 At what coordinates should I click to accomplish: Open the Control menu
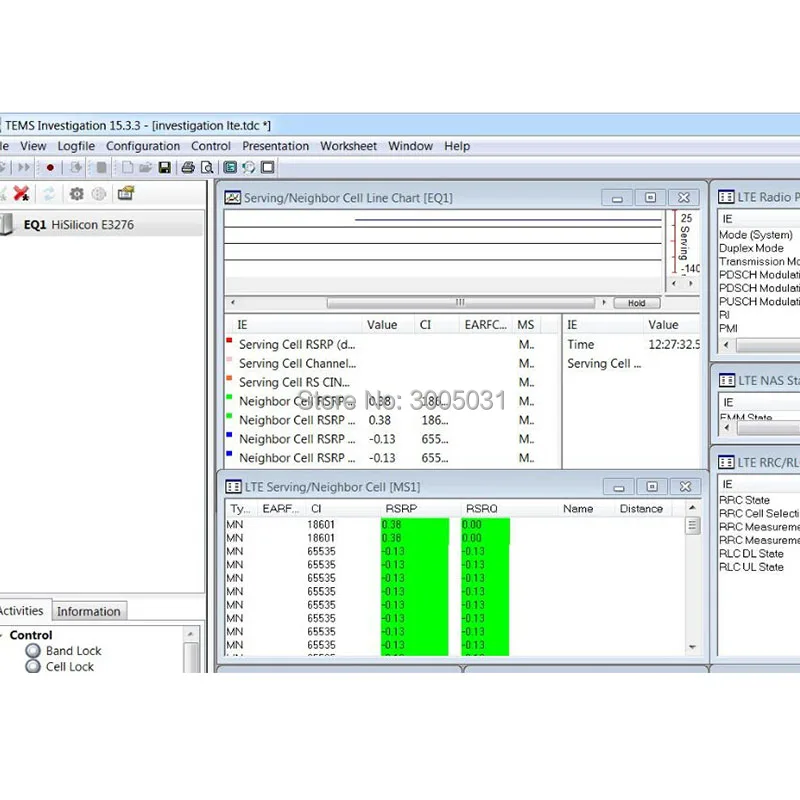[x=211, y=146]
